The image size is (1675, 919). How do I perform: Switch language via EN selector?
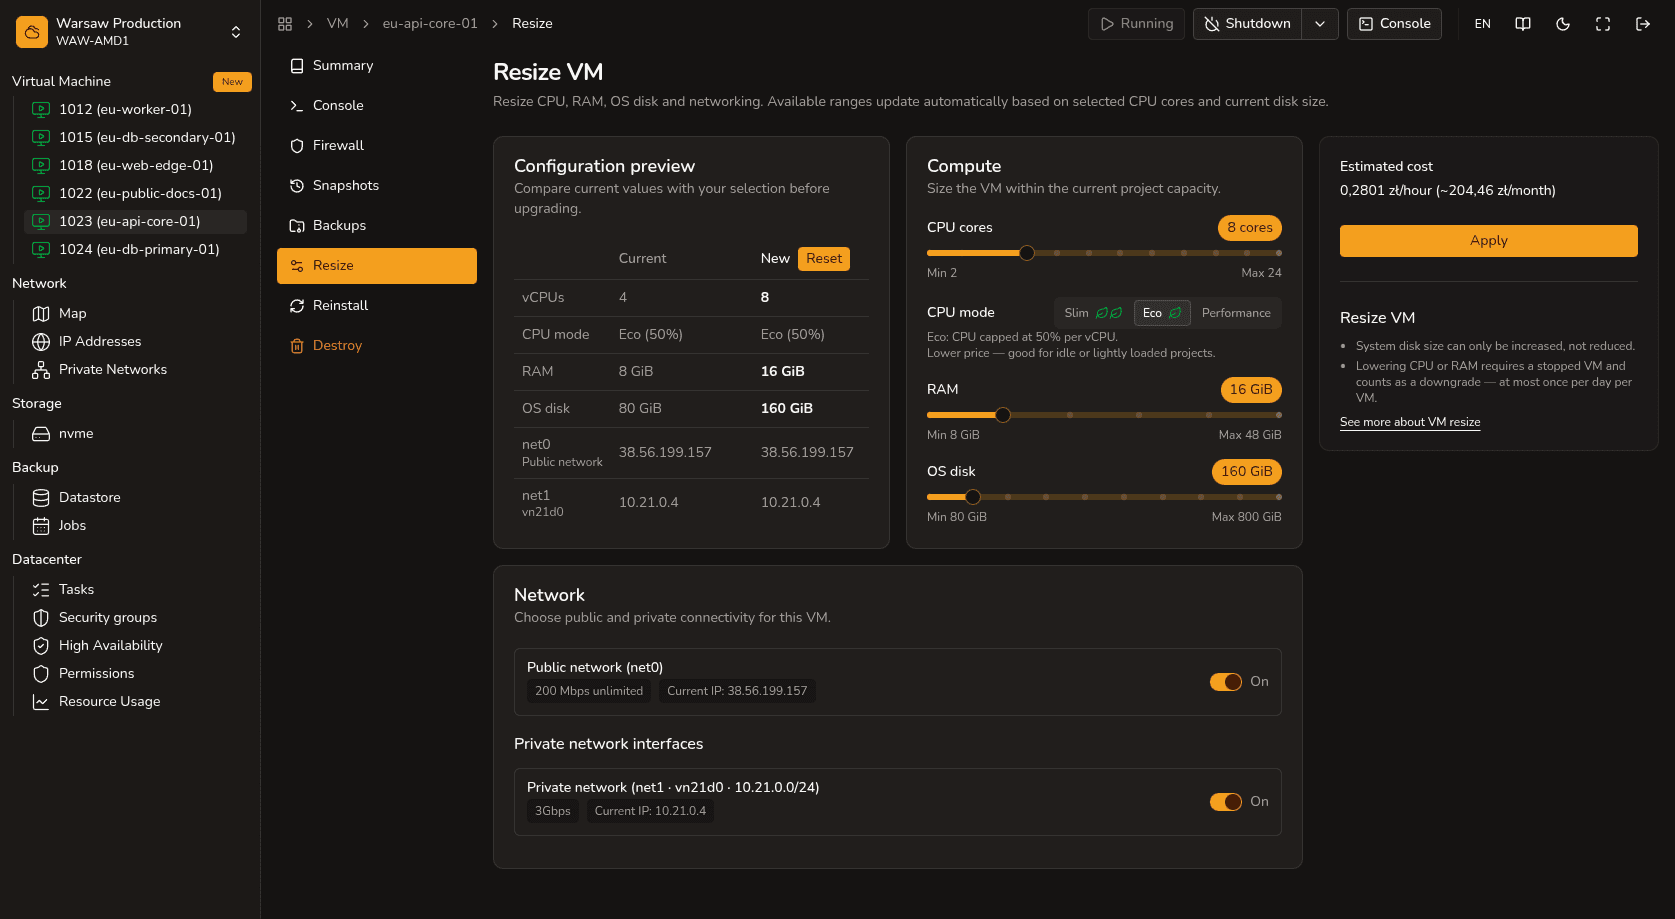(1483, 24)
